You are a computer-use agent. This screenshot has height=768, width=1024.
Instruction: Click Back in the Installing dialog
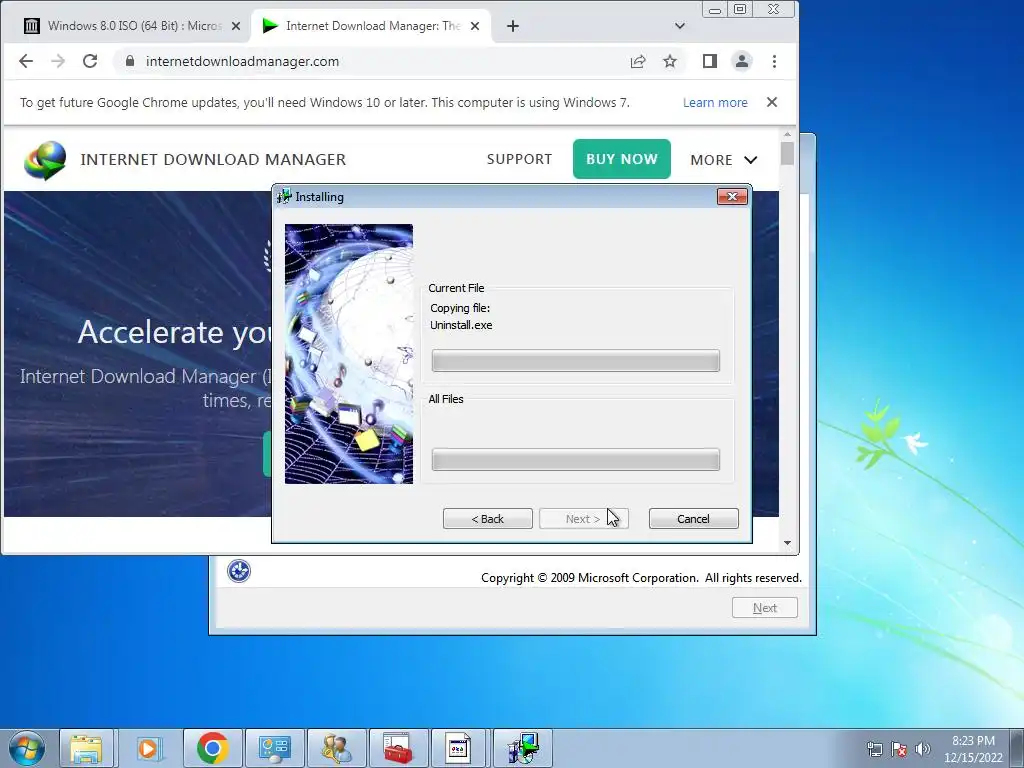point(488,519)
